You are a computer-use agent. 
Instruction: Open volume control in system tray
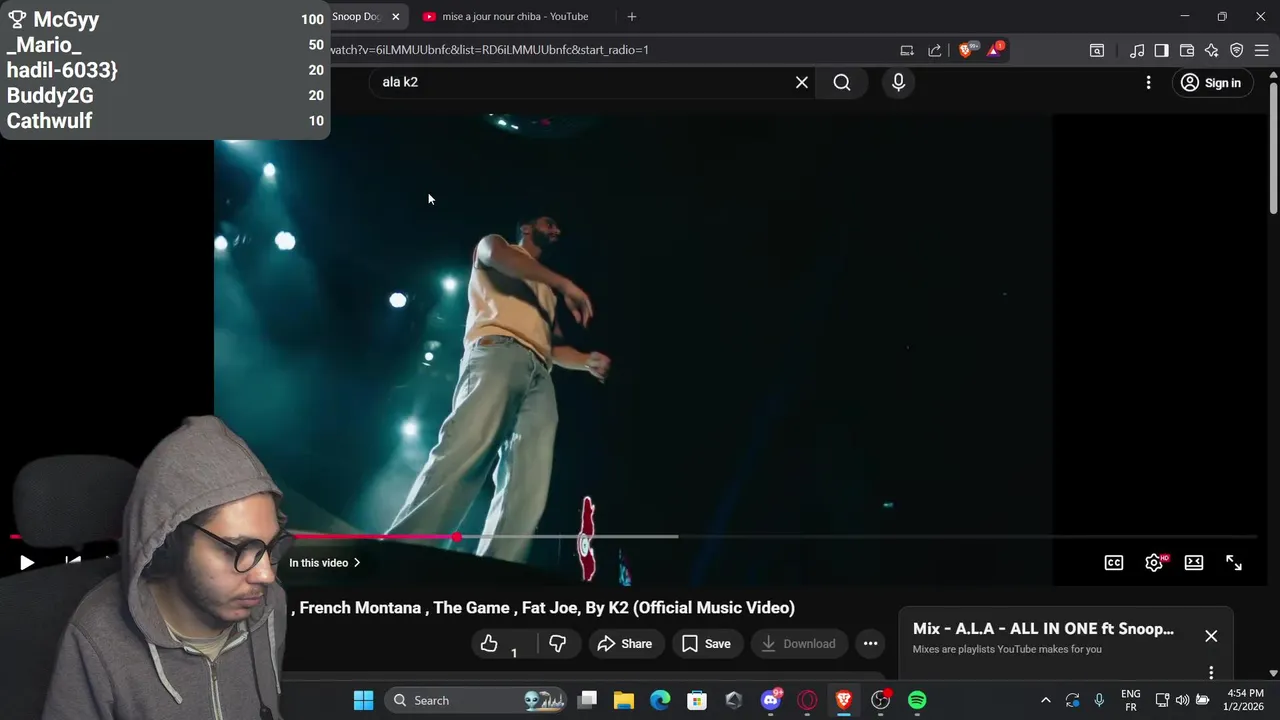click(1182, 700)
